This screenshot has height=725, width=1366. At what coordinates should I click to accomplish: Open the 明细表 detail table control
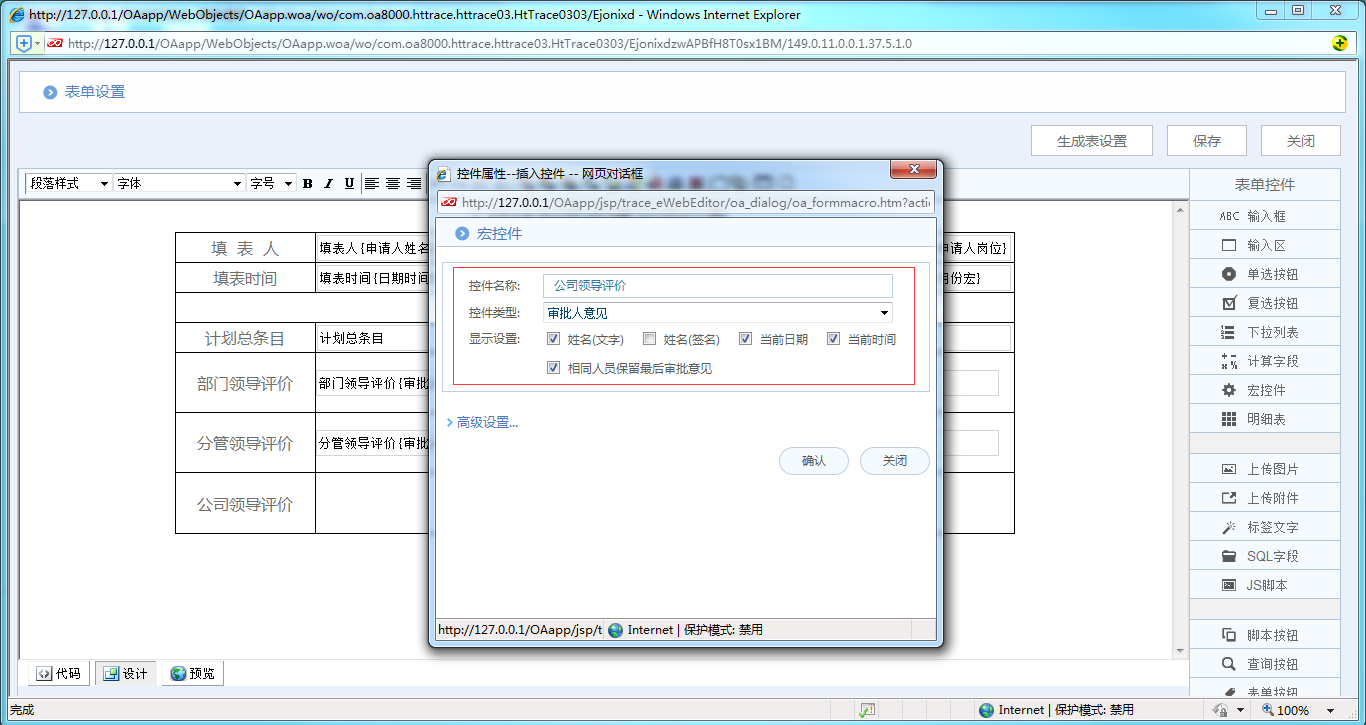(x=1264, y=418)
